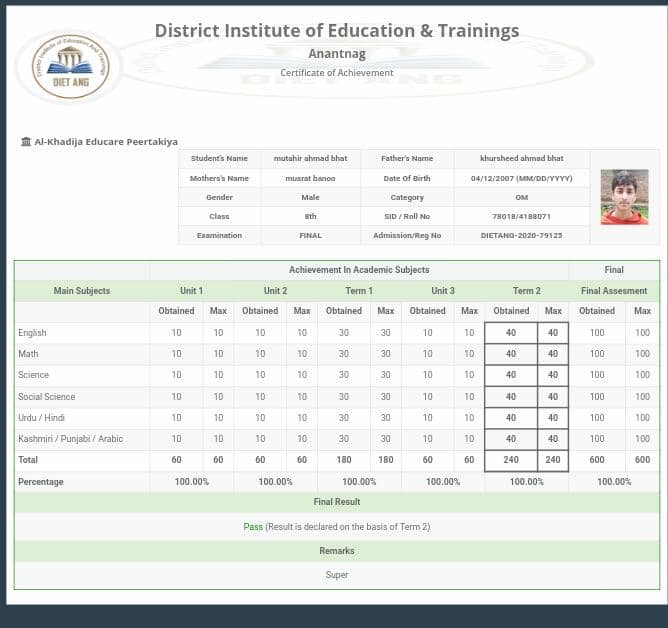Click the 'Remarks' section header
Image resolution: width=668 pixels, height=628 pixels.
(x=337, y=551)
